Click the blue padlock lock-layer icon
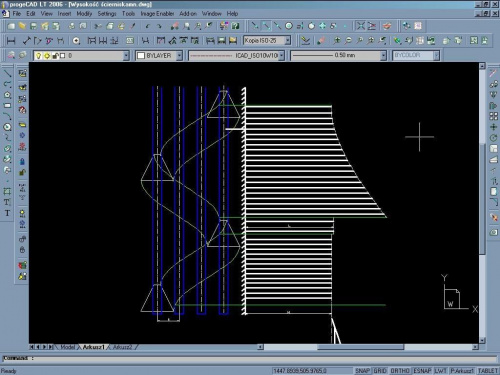 click(22, 162)
